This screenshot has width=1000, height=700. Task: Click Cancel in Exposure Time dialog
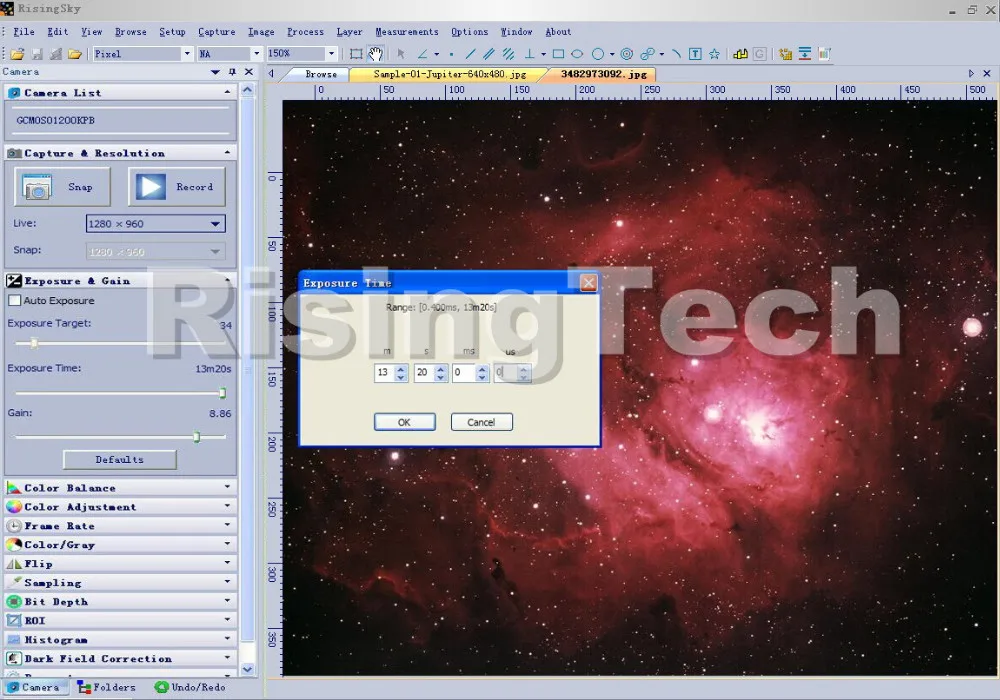click(x=481, y=422)
